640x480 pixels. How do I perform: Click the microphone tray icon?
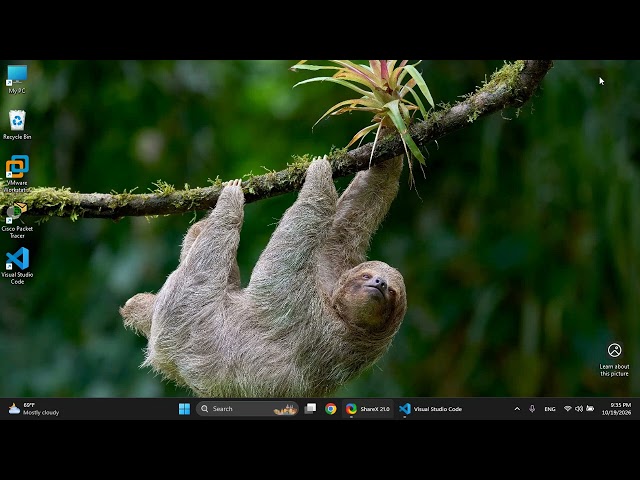[x=532, y=409]
